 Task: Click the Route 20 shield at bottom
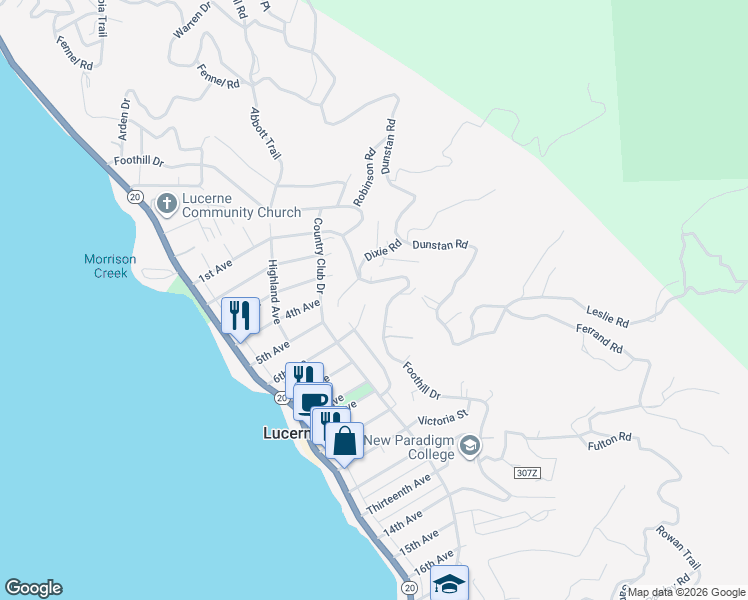pyautogui.click(x=409, y=587)
